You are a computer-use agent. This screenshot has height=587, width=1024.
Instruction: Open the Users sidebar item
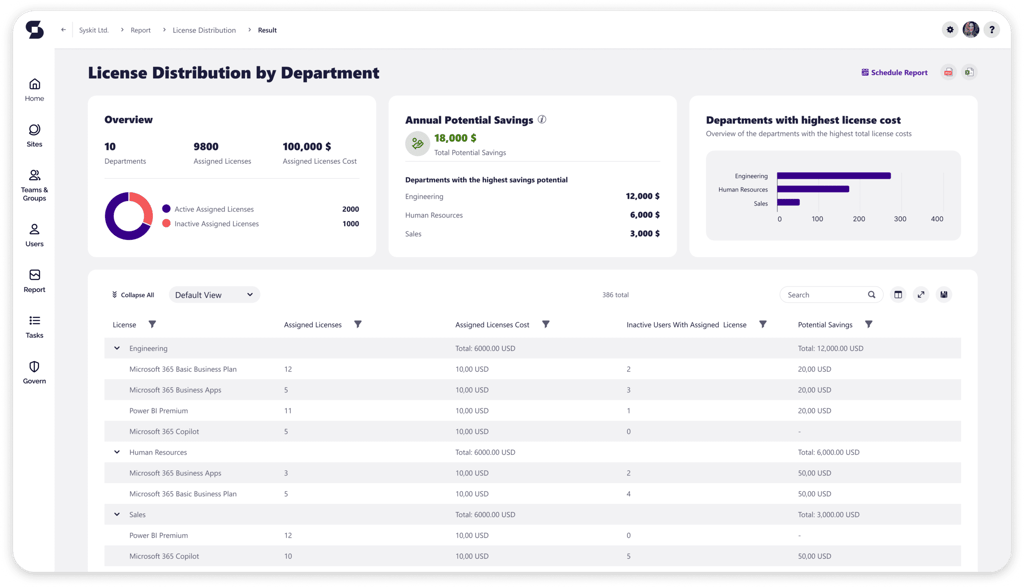click(x=35, y=235)
